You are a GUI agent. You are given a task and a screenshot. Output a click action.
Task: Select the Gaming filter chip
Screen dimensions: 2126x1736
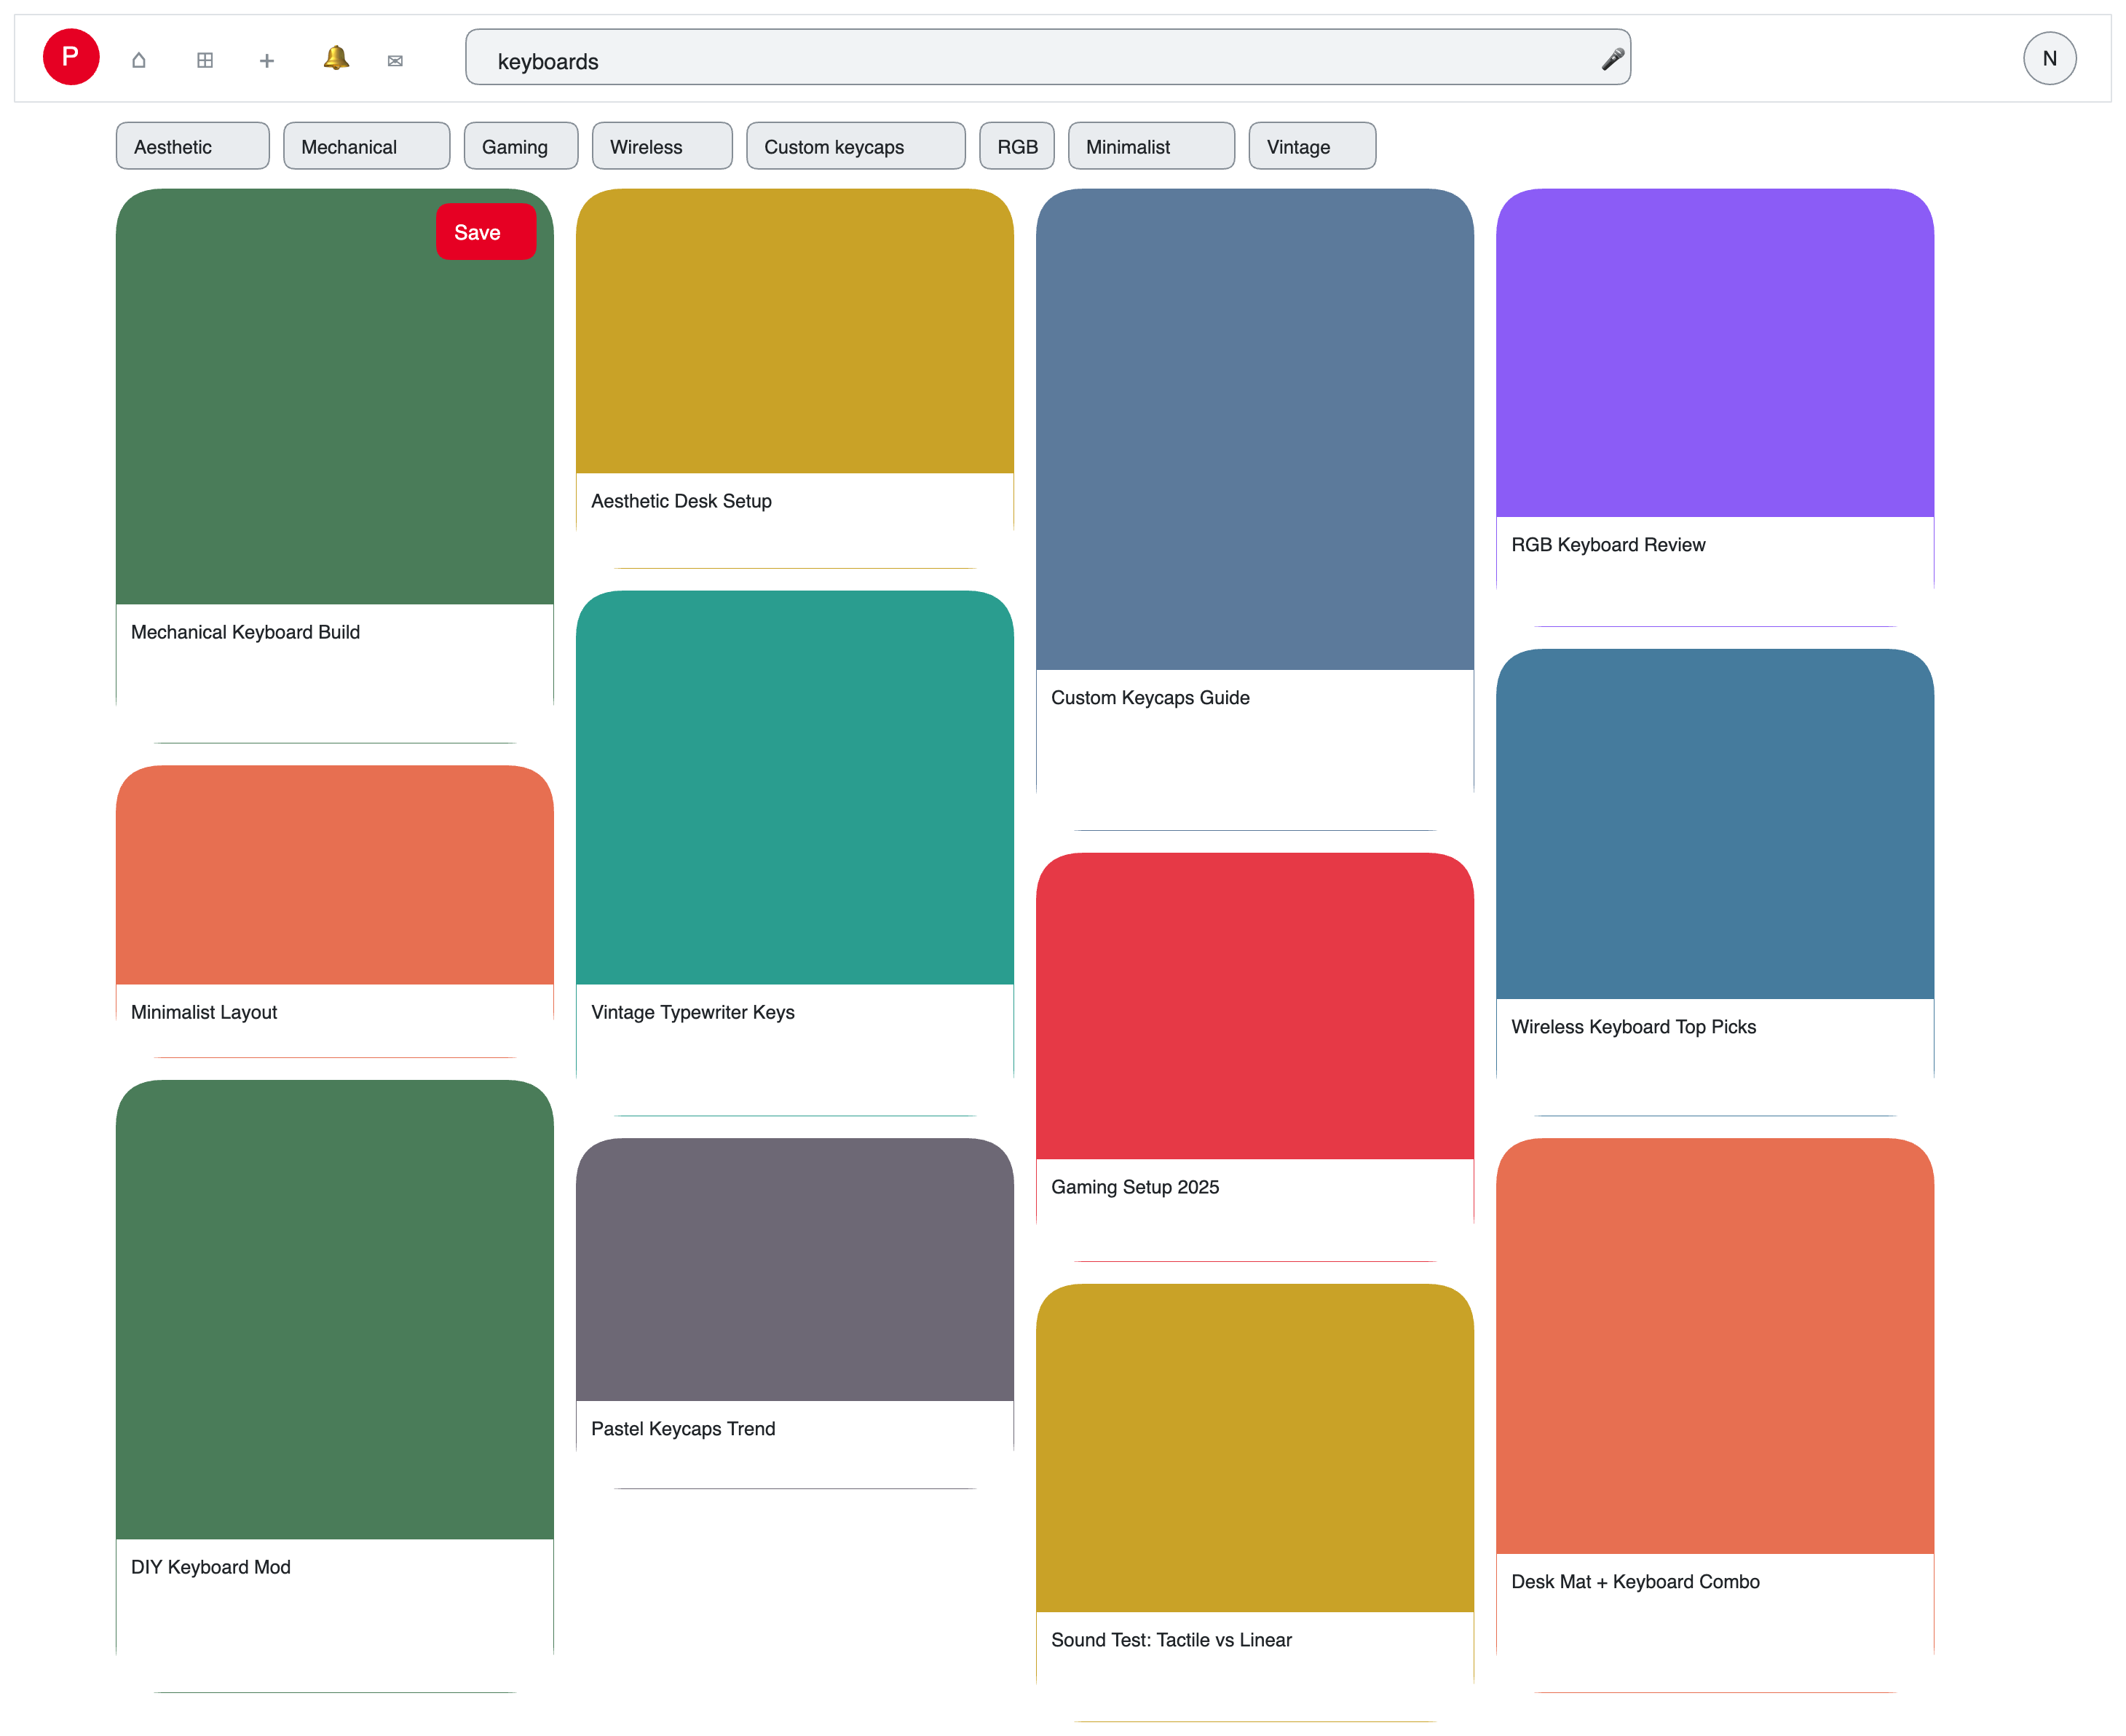[x=520, y=146]
